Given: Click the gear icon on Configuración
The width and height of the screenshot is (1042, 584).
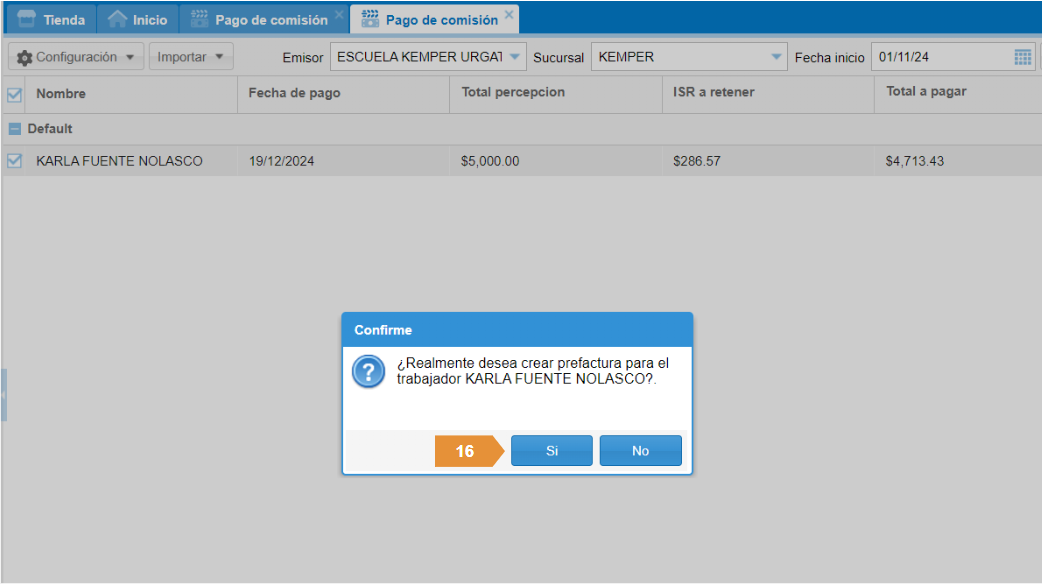Looking at the screenshot, I should (x=25, y=58).
